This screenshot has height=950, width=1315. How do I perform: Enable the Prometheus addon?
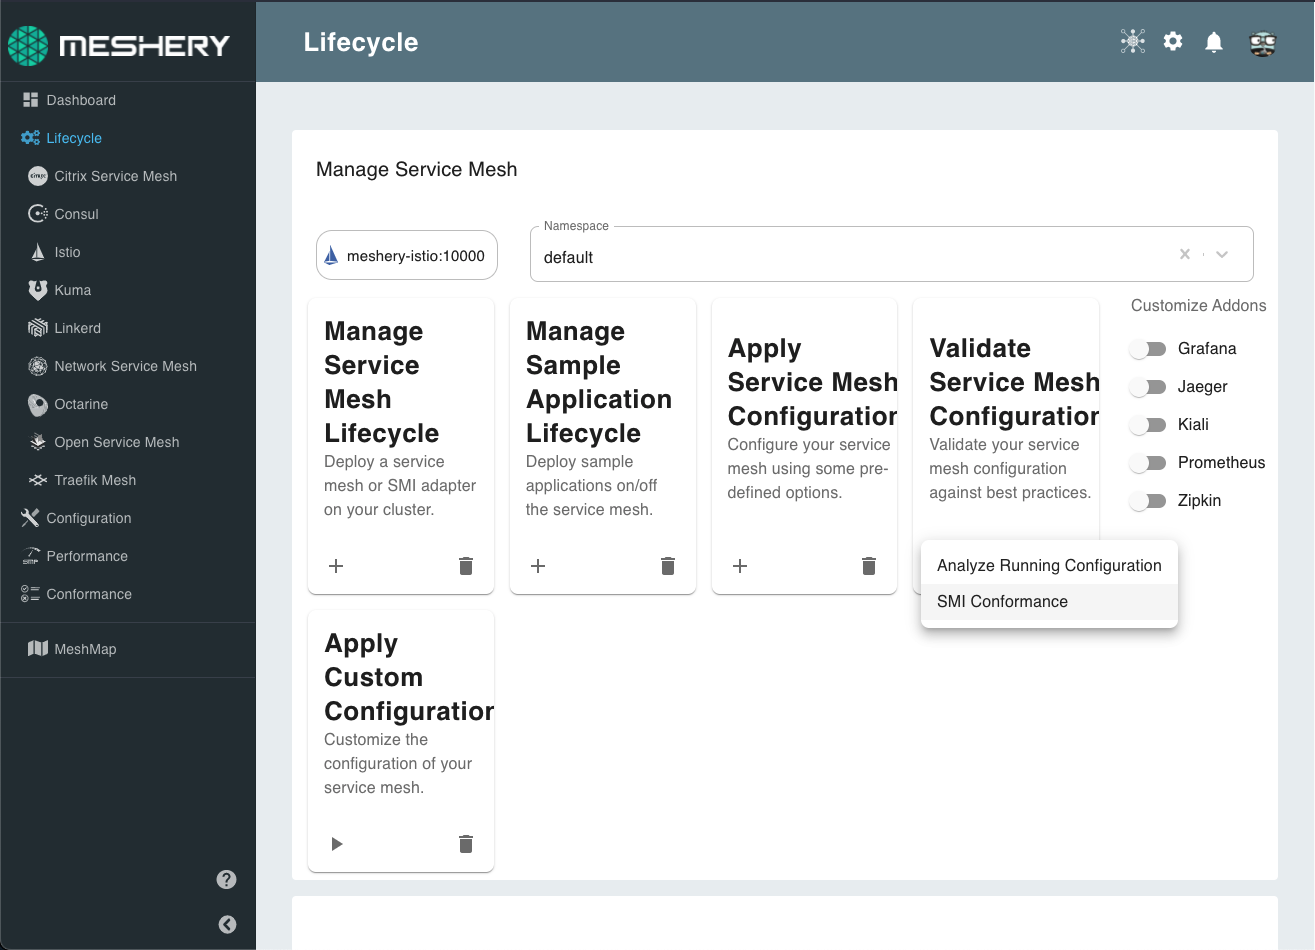coord(1148,463)
